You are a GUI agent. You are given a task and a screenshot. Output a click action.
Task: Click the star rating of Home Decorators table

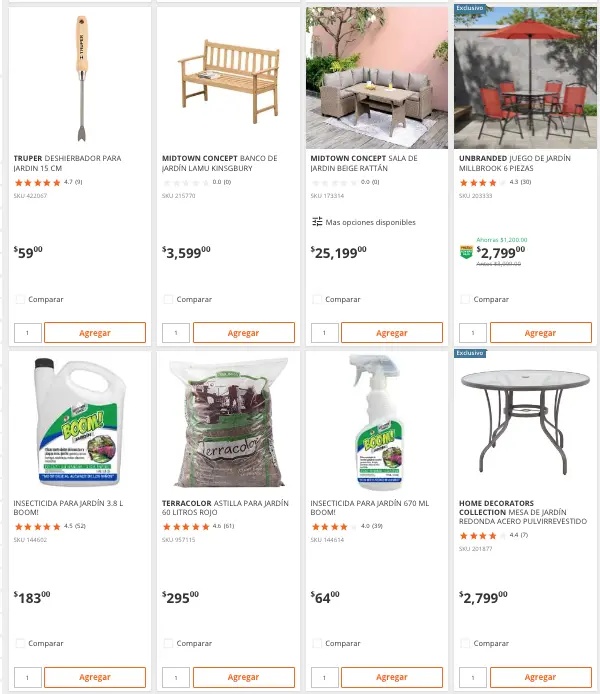[x=482, y=535]
